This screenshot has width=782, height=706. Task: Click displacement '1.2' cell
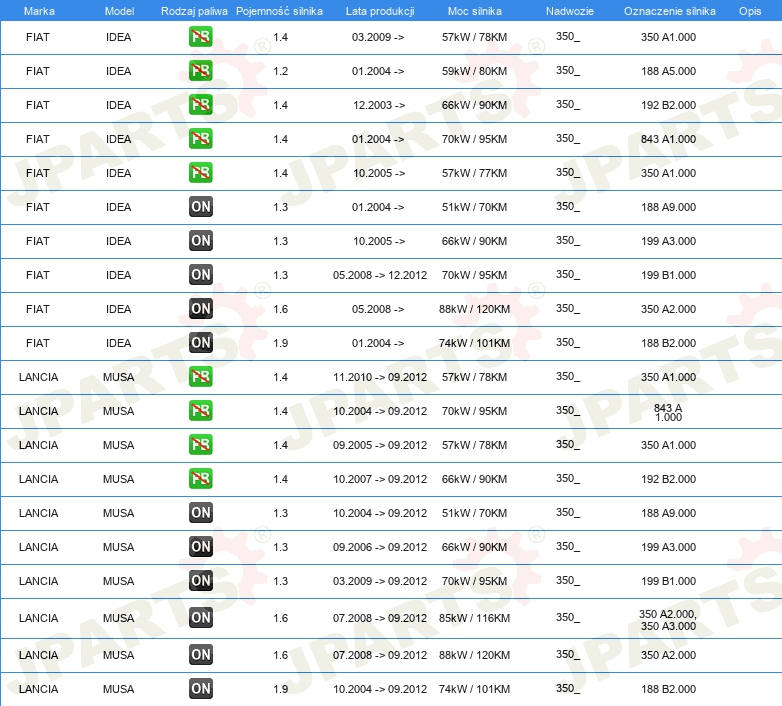pyautogui.click(x=280, y=71)
